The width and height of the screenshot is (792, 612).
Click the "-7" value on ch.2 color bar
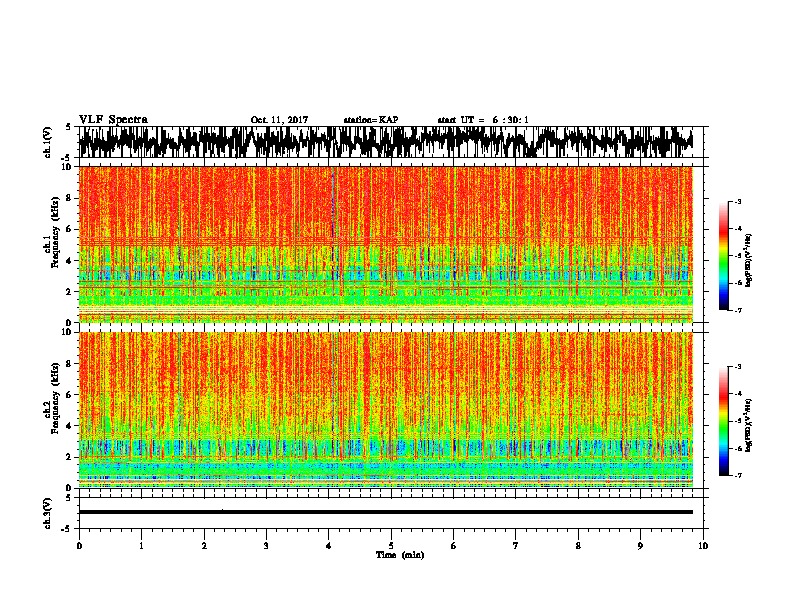point(738,475)
